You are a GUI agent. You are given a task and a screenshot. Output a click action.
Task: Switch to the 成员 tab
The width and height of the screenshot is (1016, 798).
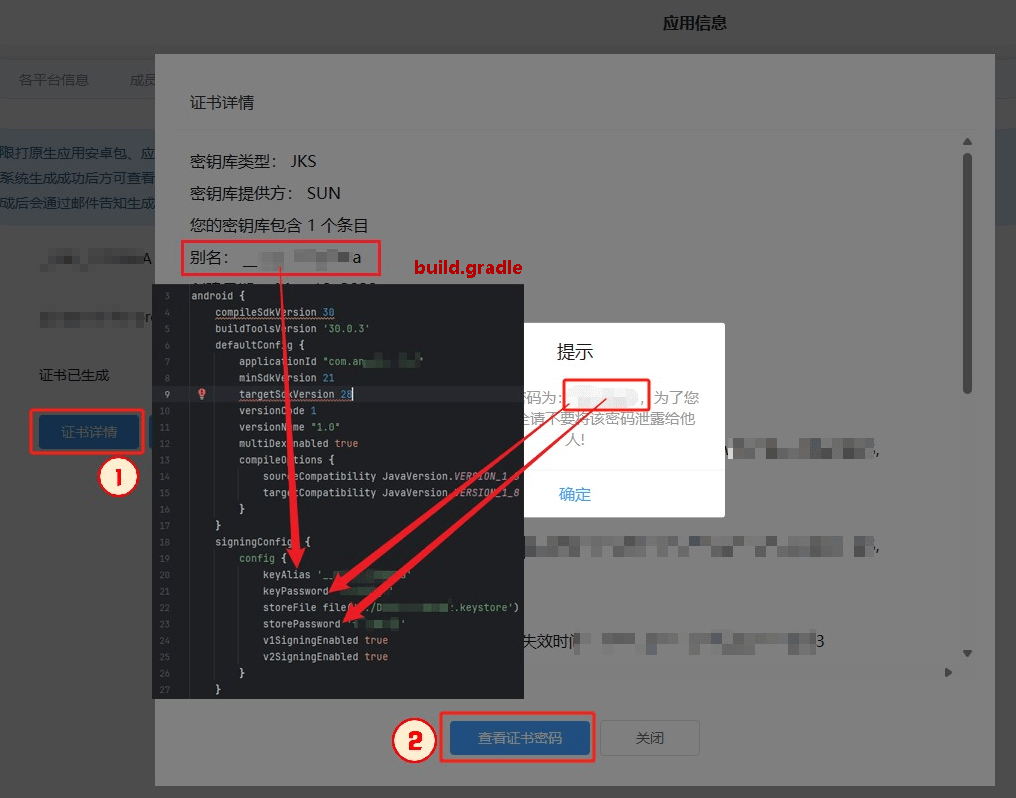(x=143, y=79)
